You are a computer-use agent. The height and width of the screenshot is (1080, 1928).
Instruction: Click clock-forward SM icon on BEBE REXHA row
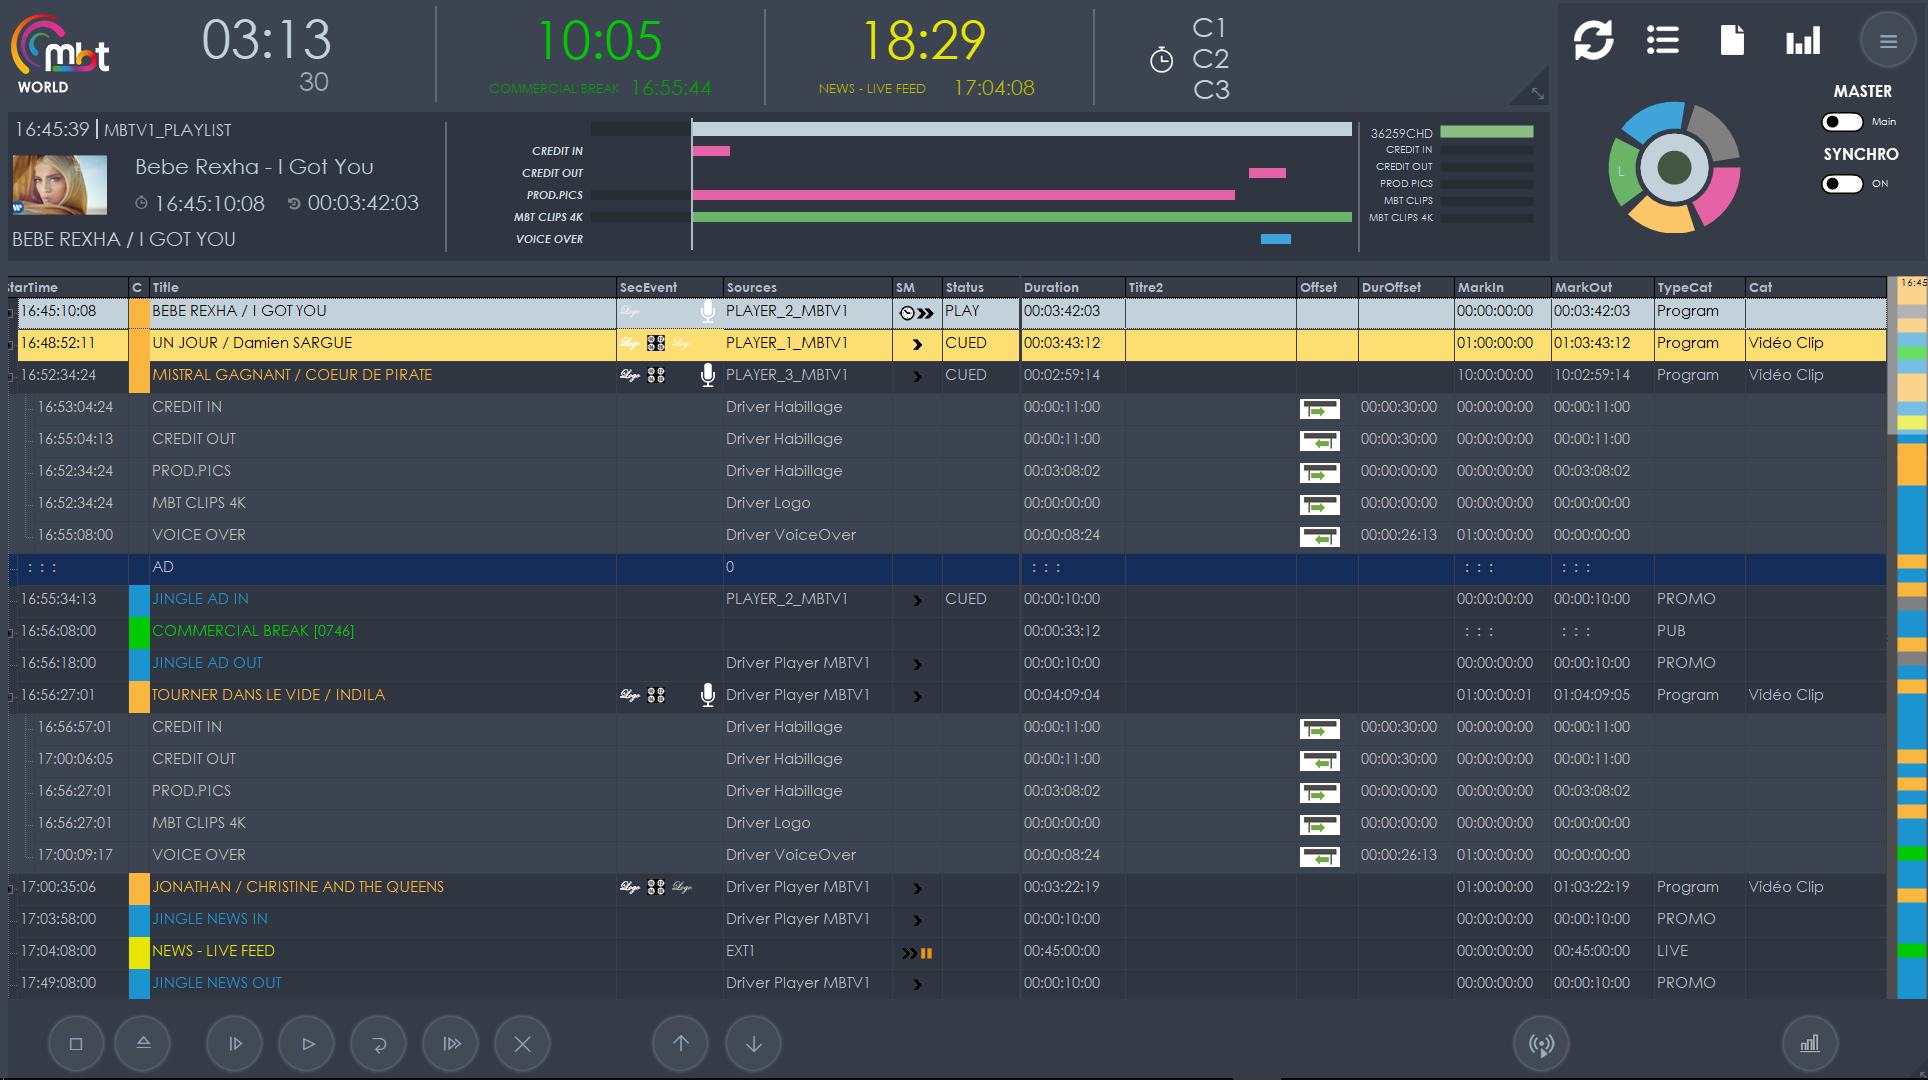[x=916, y=312]
